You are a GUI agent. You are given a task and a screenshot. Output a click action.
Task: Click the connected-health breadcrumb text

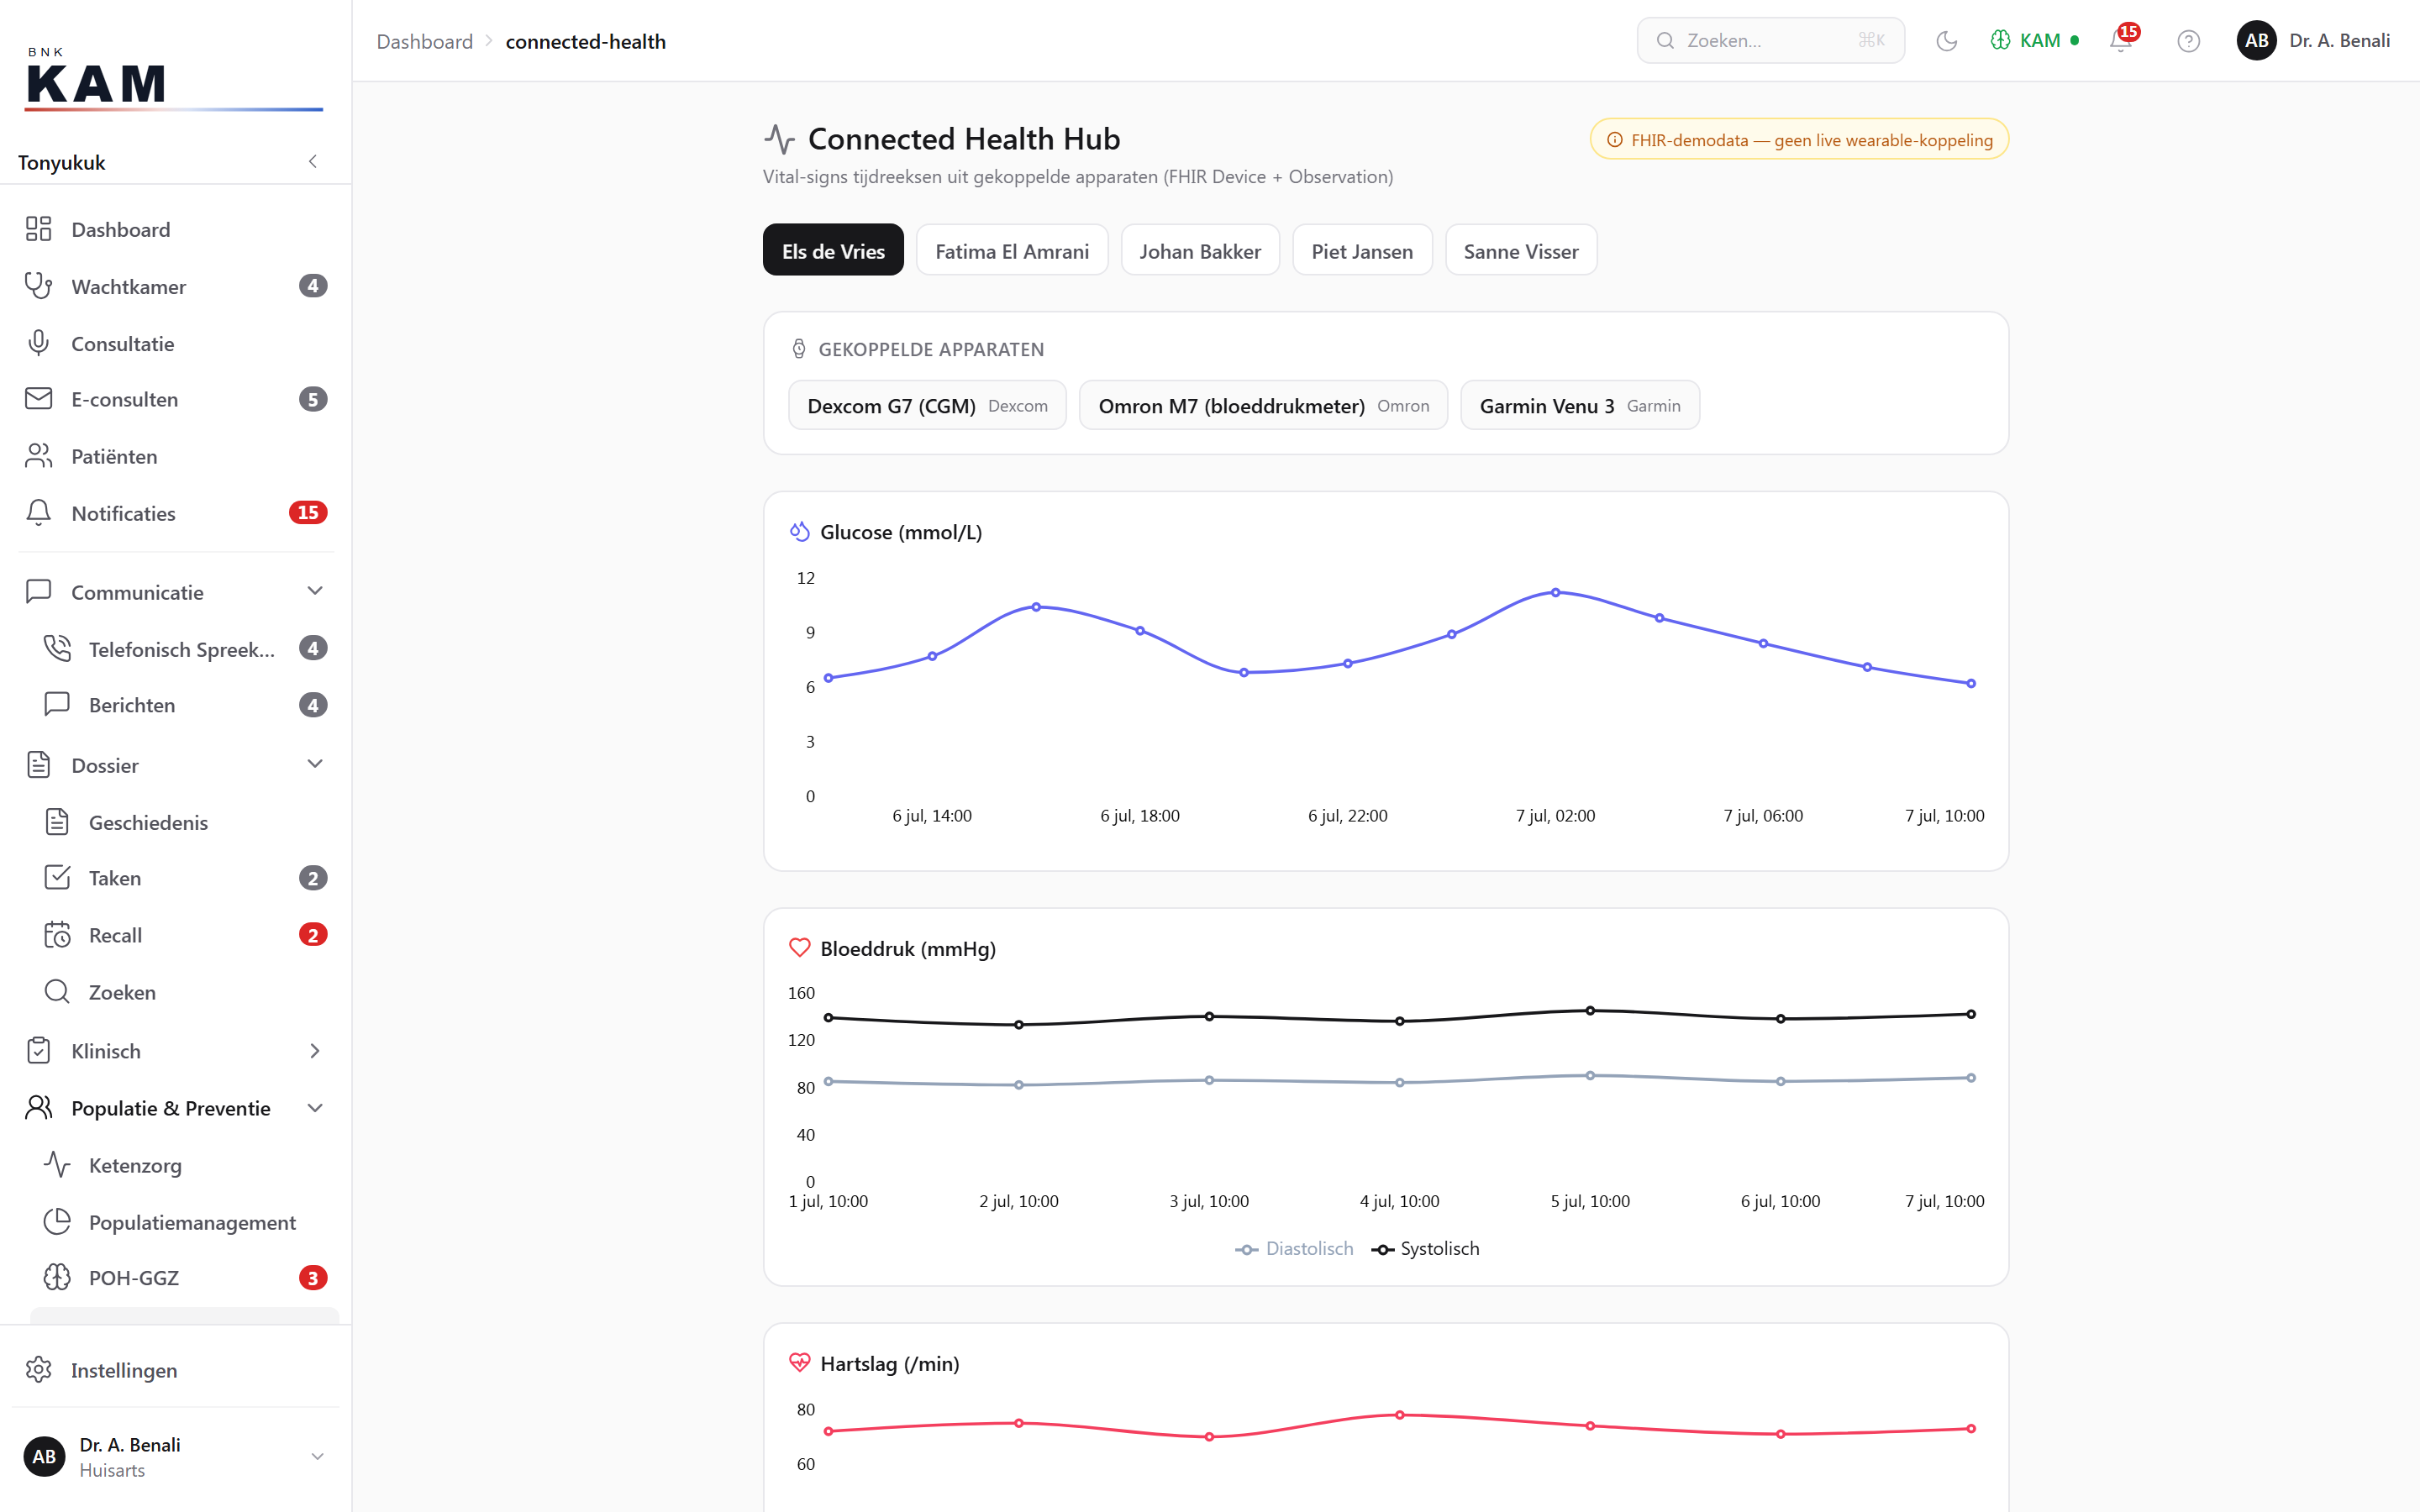585,41
